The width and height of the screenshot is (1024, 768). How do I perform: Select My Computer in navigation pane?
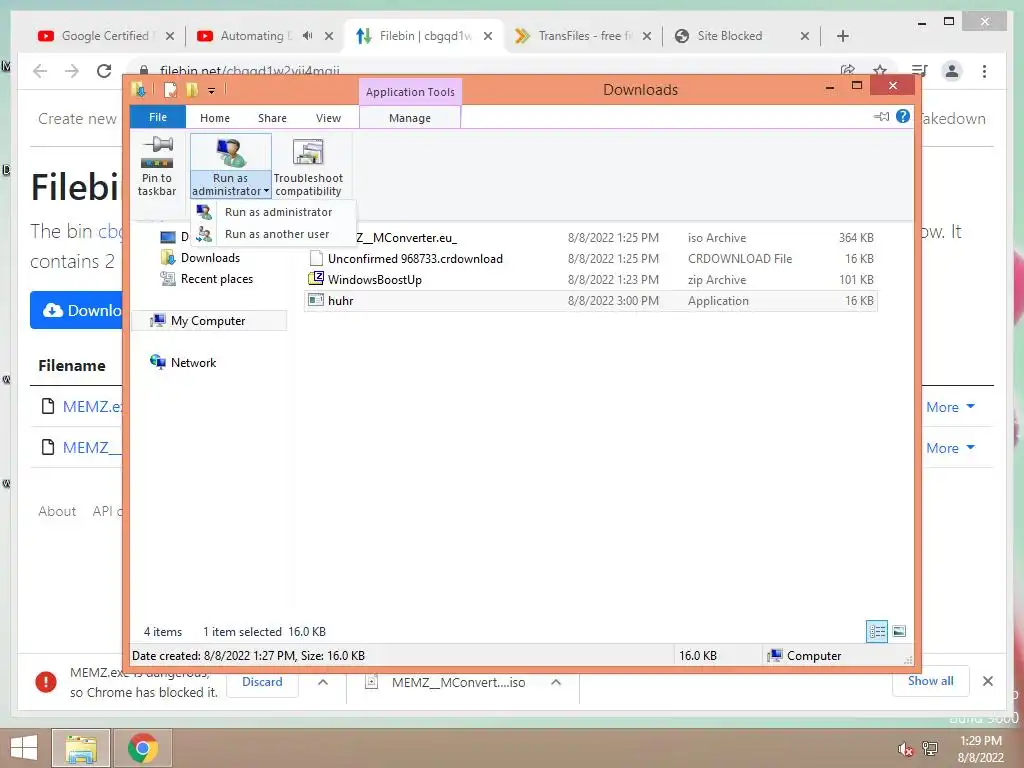pos(208,321)
